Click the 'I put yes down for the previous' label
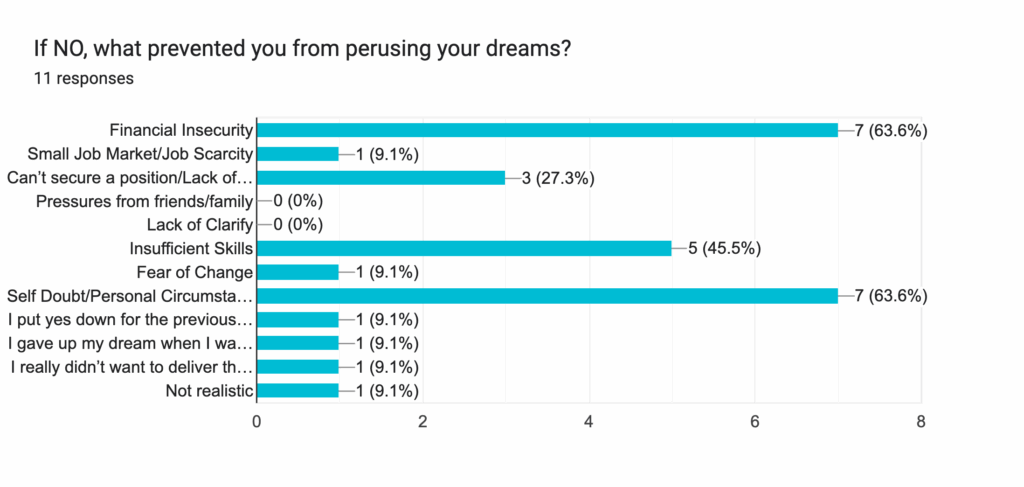The width and height of the screenshot is (1024, 487). [130, 320]
